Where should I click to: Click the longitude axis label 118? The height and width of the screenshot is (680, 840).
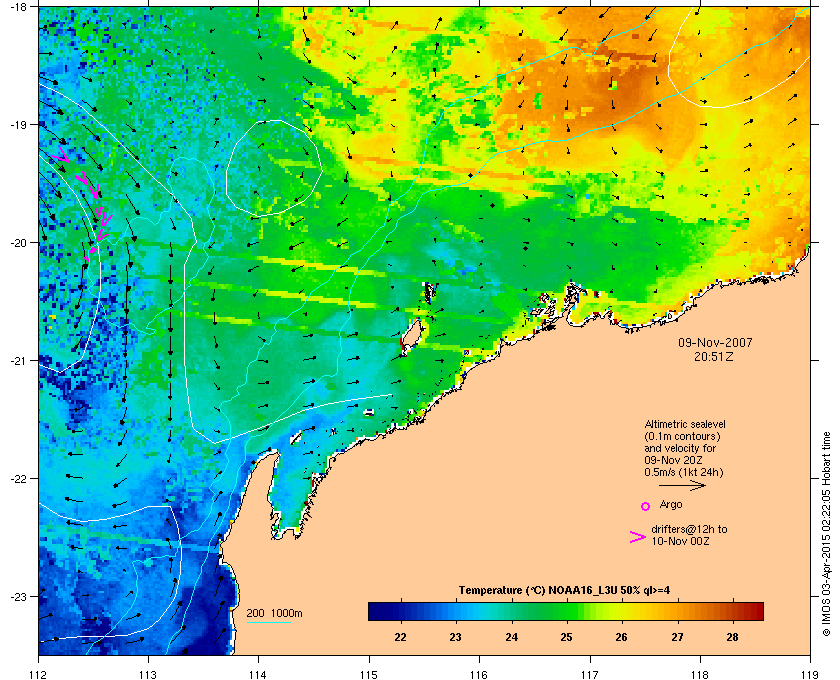tap(700, 674)
